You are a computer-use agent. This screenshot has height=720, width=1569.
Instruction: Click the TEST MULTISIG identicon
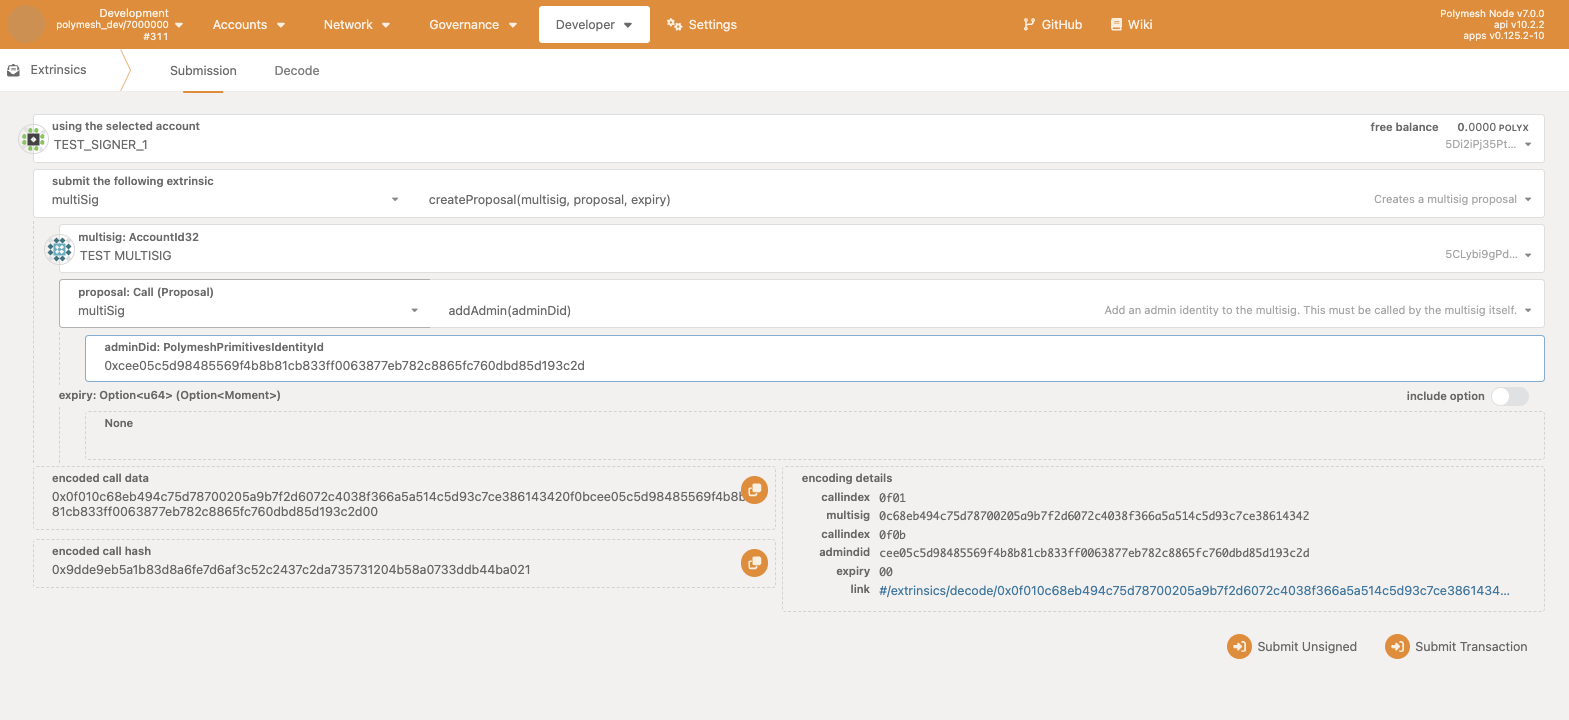[59, 249]
